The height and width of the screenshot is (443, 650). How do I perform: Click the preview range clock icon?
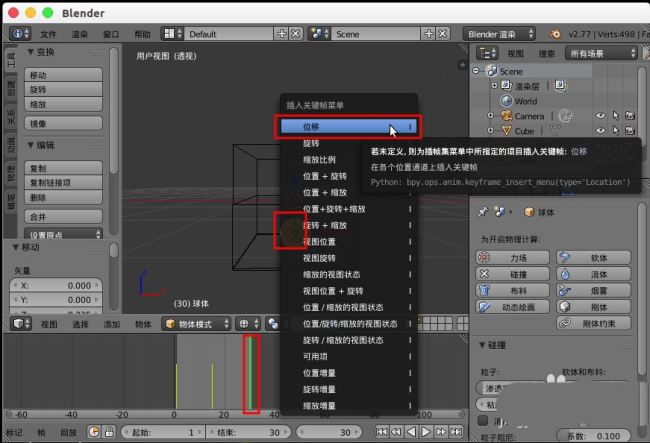coord(94,432)
